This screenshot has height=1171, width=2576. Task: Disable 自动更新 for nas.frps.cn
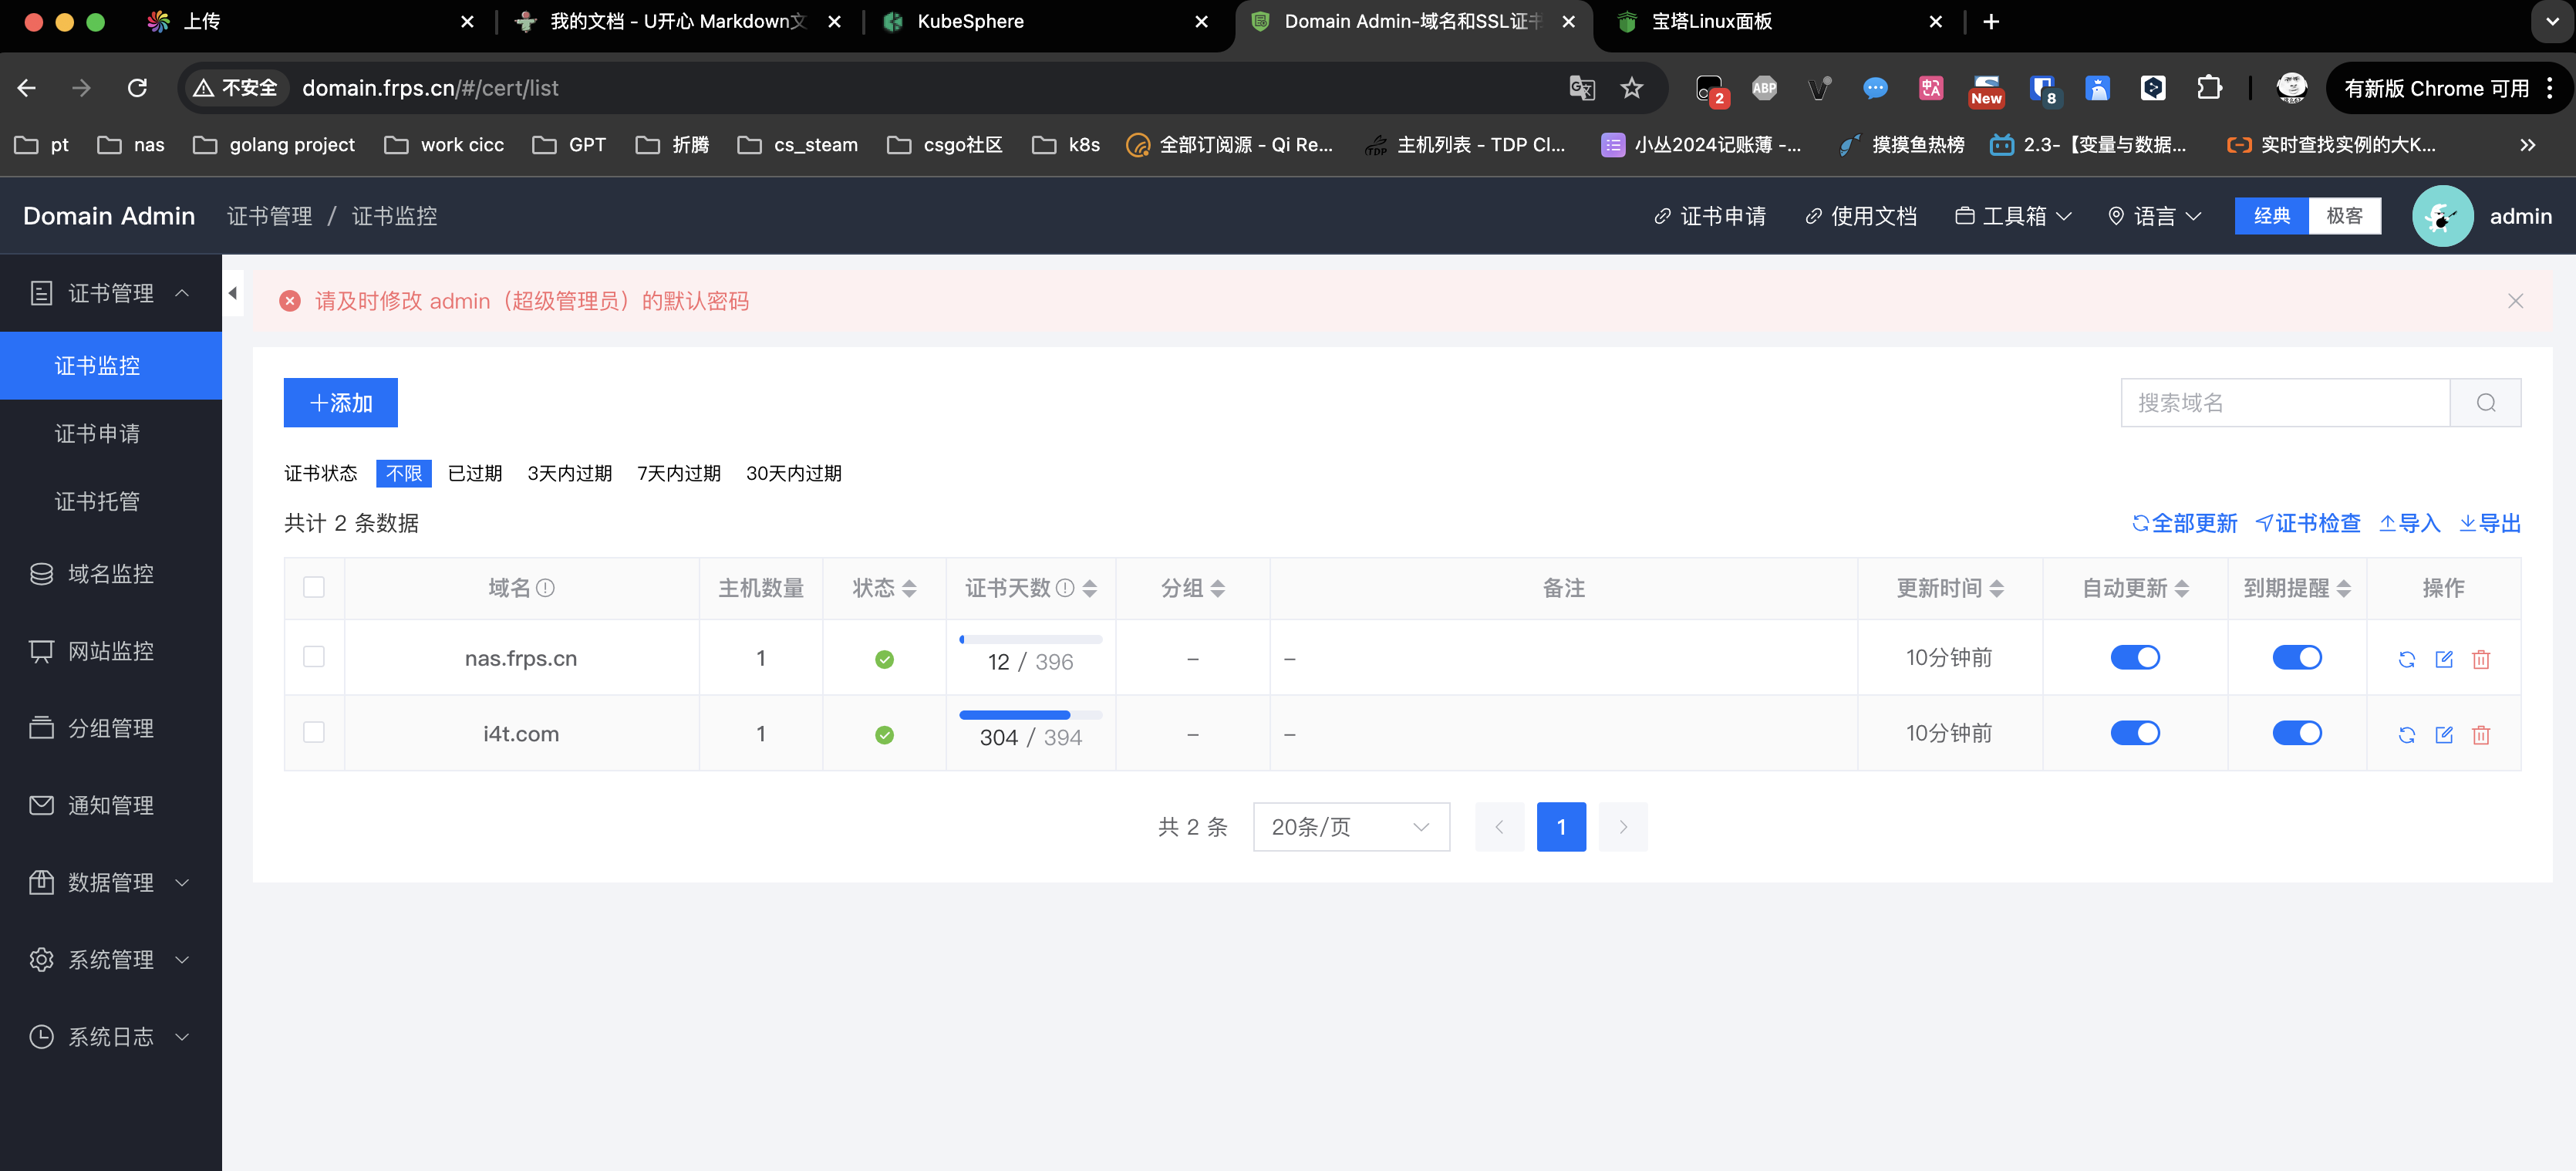(x=2136, y=657)
